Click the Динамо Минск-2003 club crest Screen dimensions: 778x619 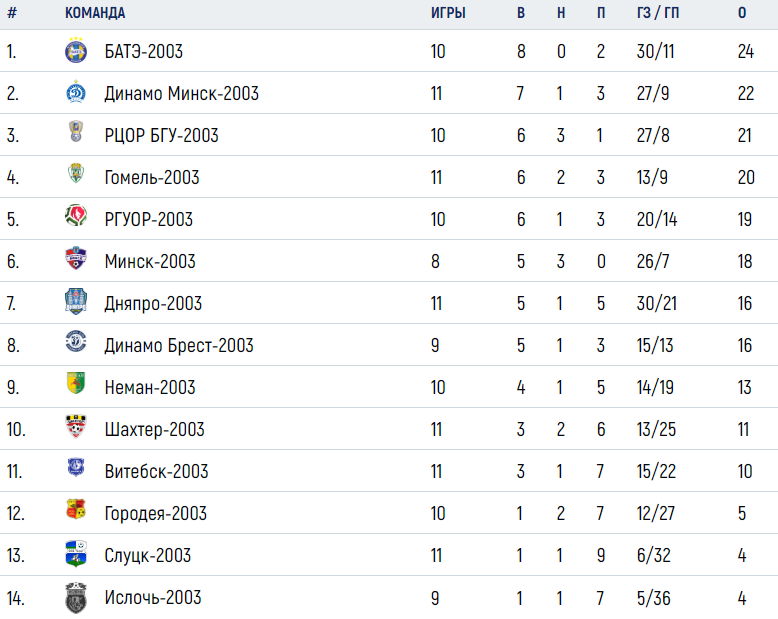click(76, 92)
